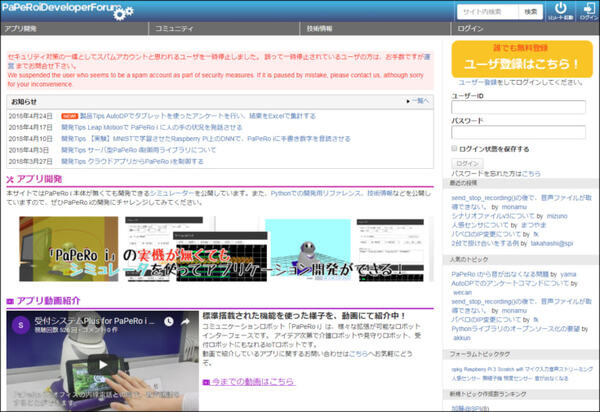
Task: Click the video channel avatar icon
Action: coord(21,323)
